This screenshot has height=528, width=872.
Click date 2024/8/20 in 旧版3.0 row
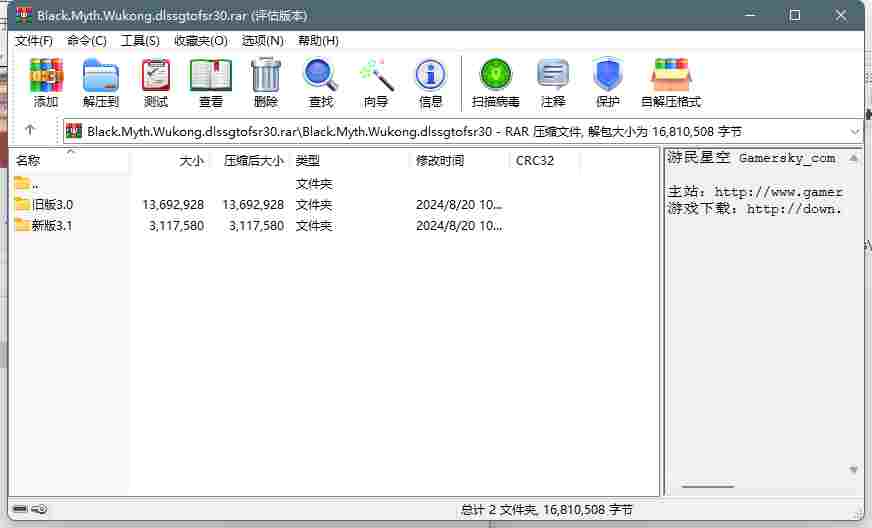tap(459, 205)
